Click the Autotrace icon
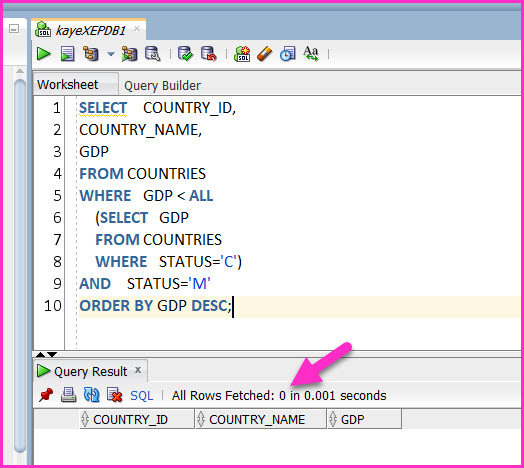Image resolution: width=524 pixels, height=468 pixels. click(x=129, y=54)
